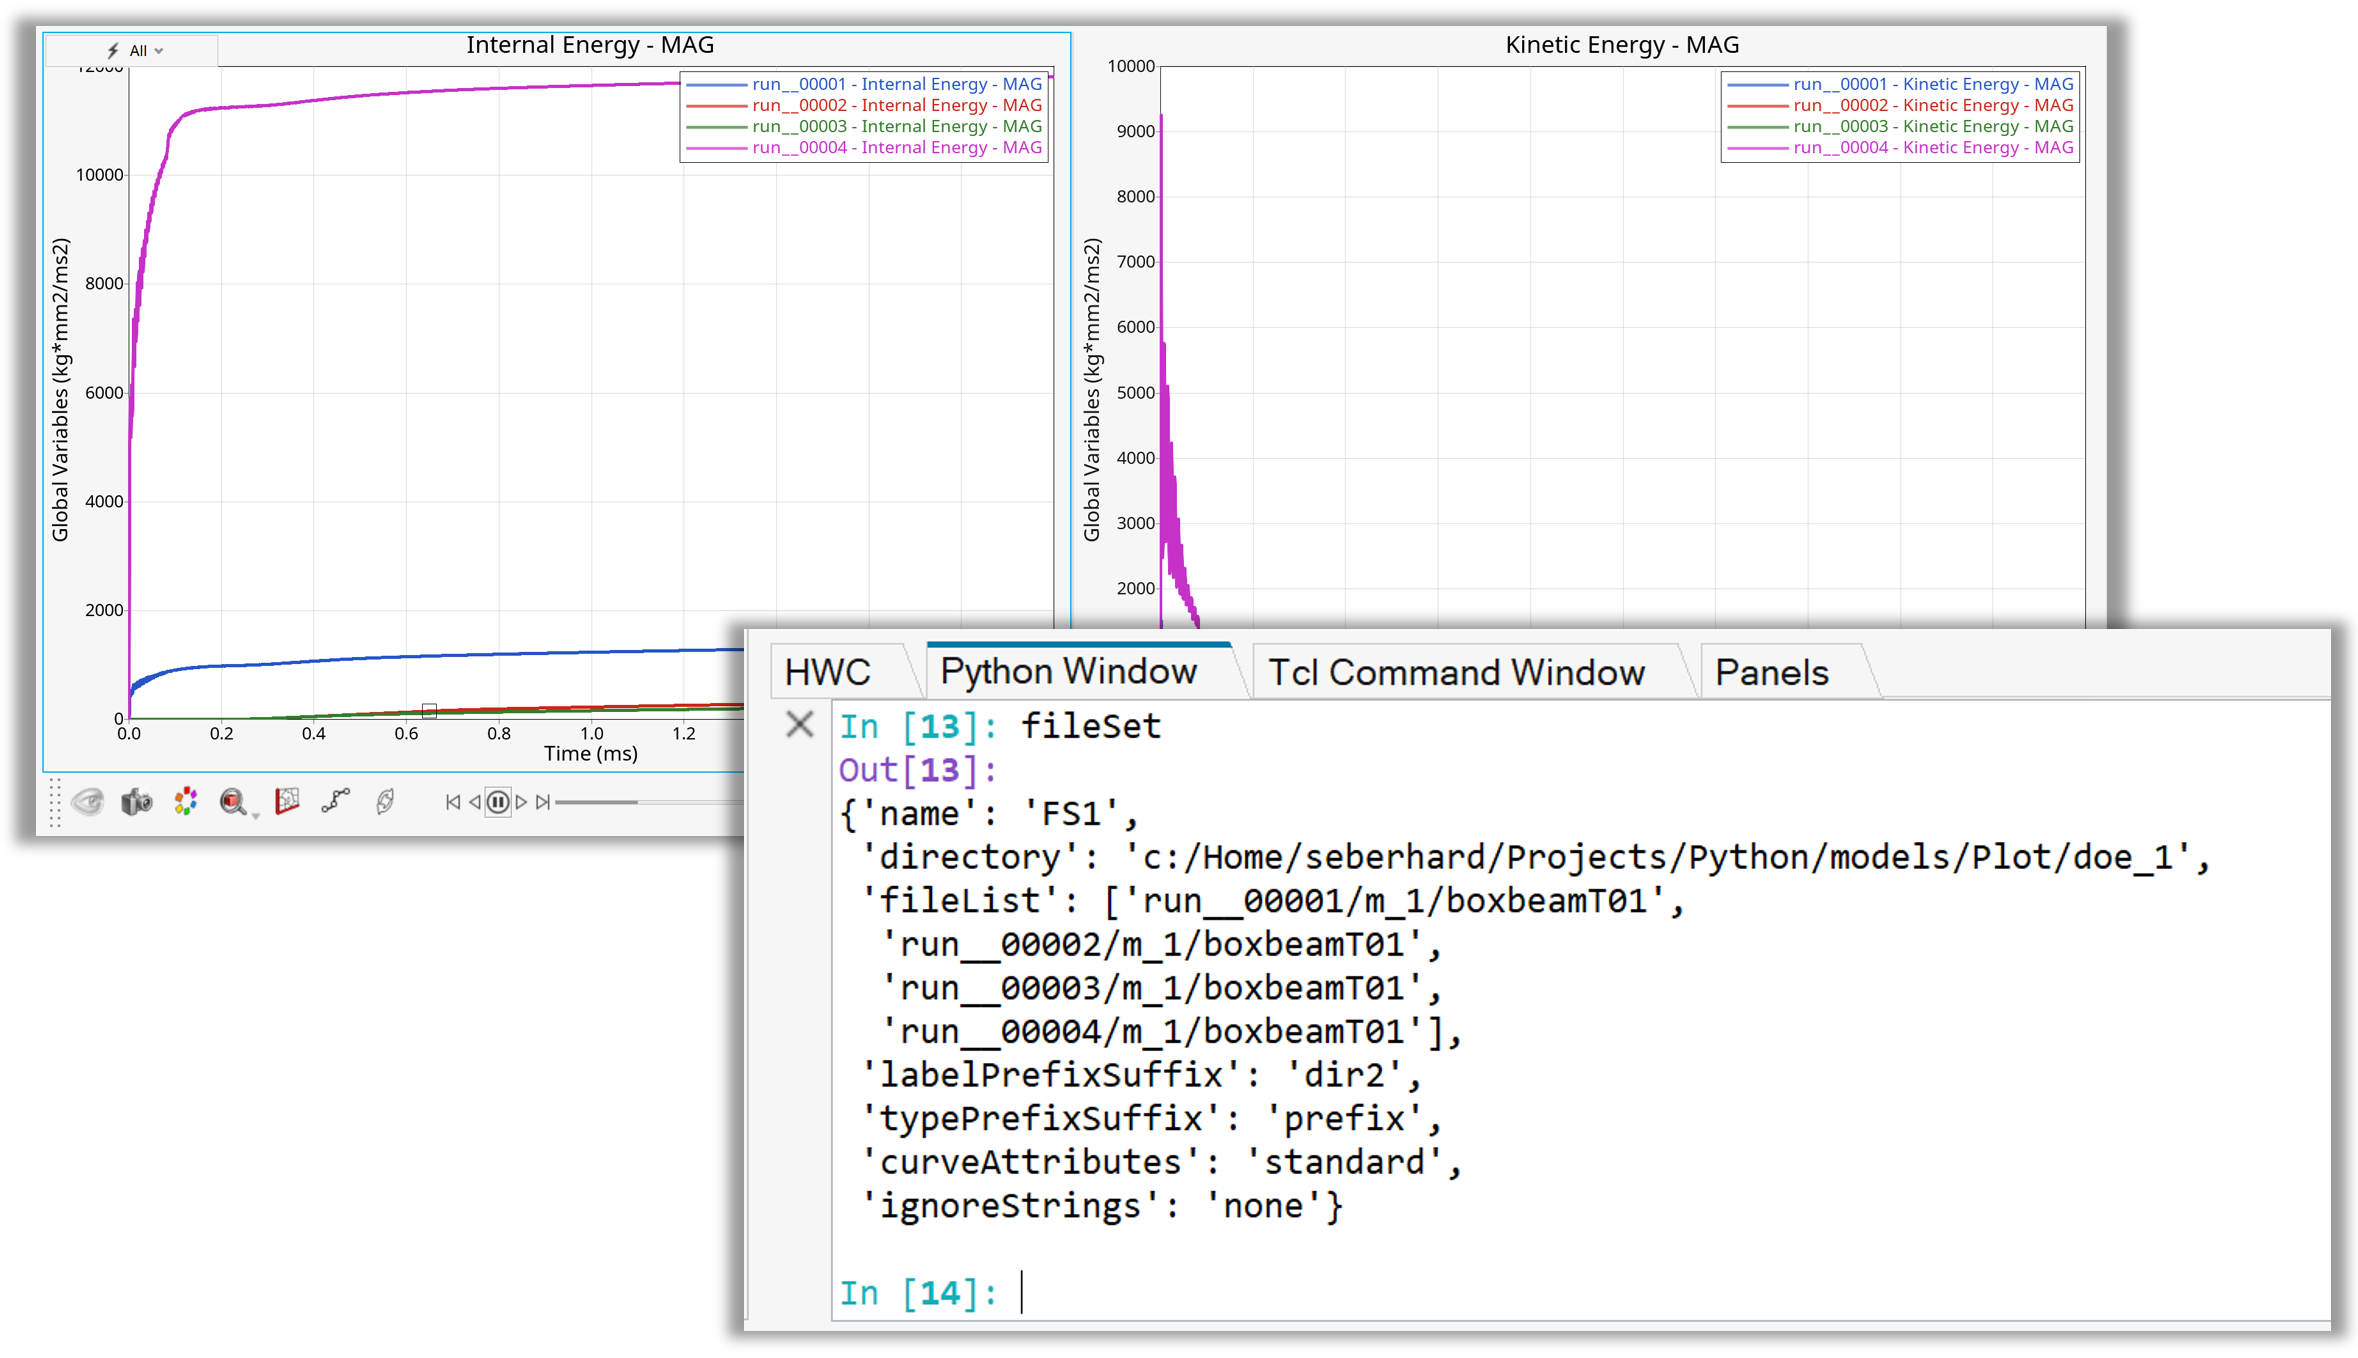Open the color wheel palette icon

click(185, 801)
